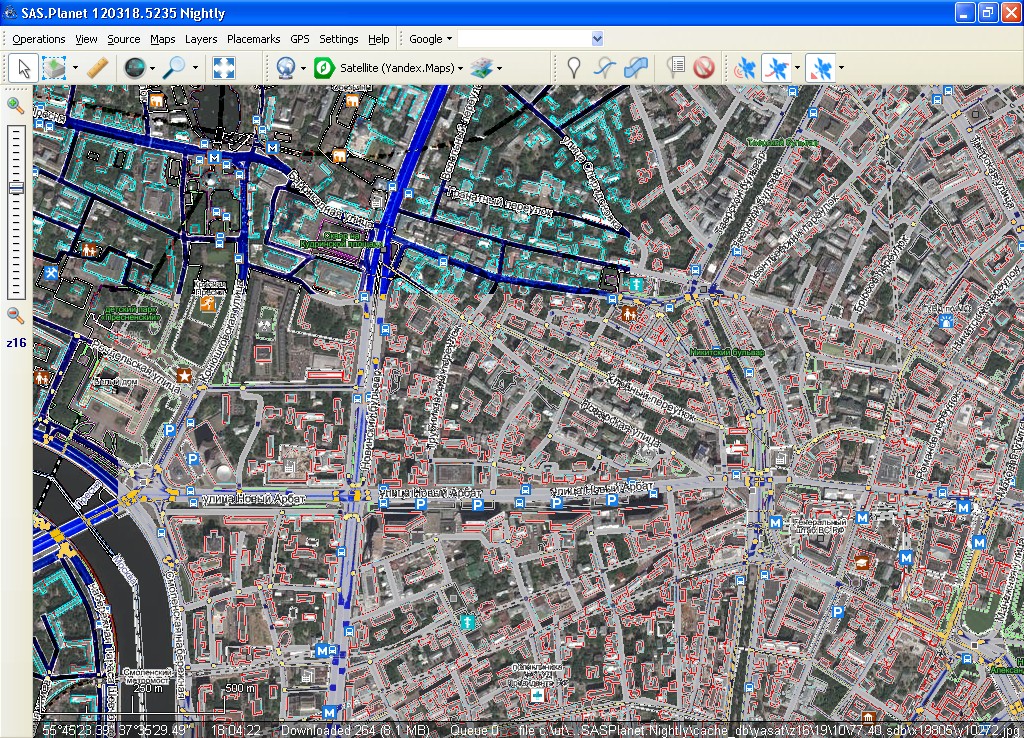1024x738 pixels.
Task: Open the placemark manager list
Action: [676, 68]
